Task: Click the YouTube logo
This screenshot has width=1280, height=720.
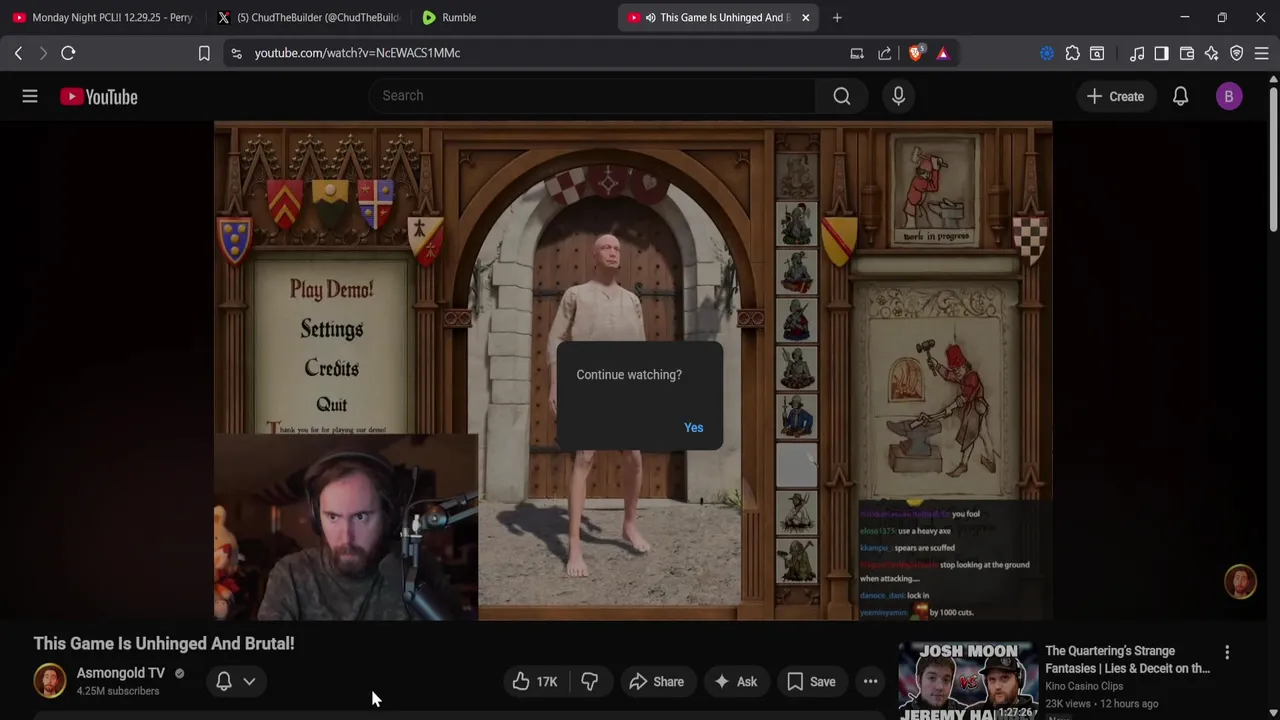Action: click(x=98, y=97)
